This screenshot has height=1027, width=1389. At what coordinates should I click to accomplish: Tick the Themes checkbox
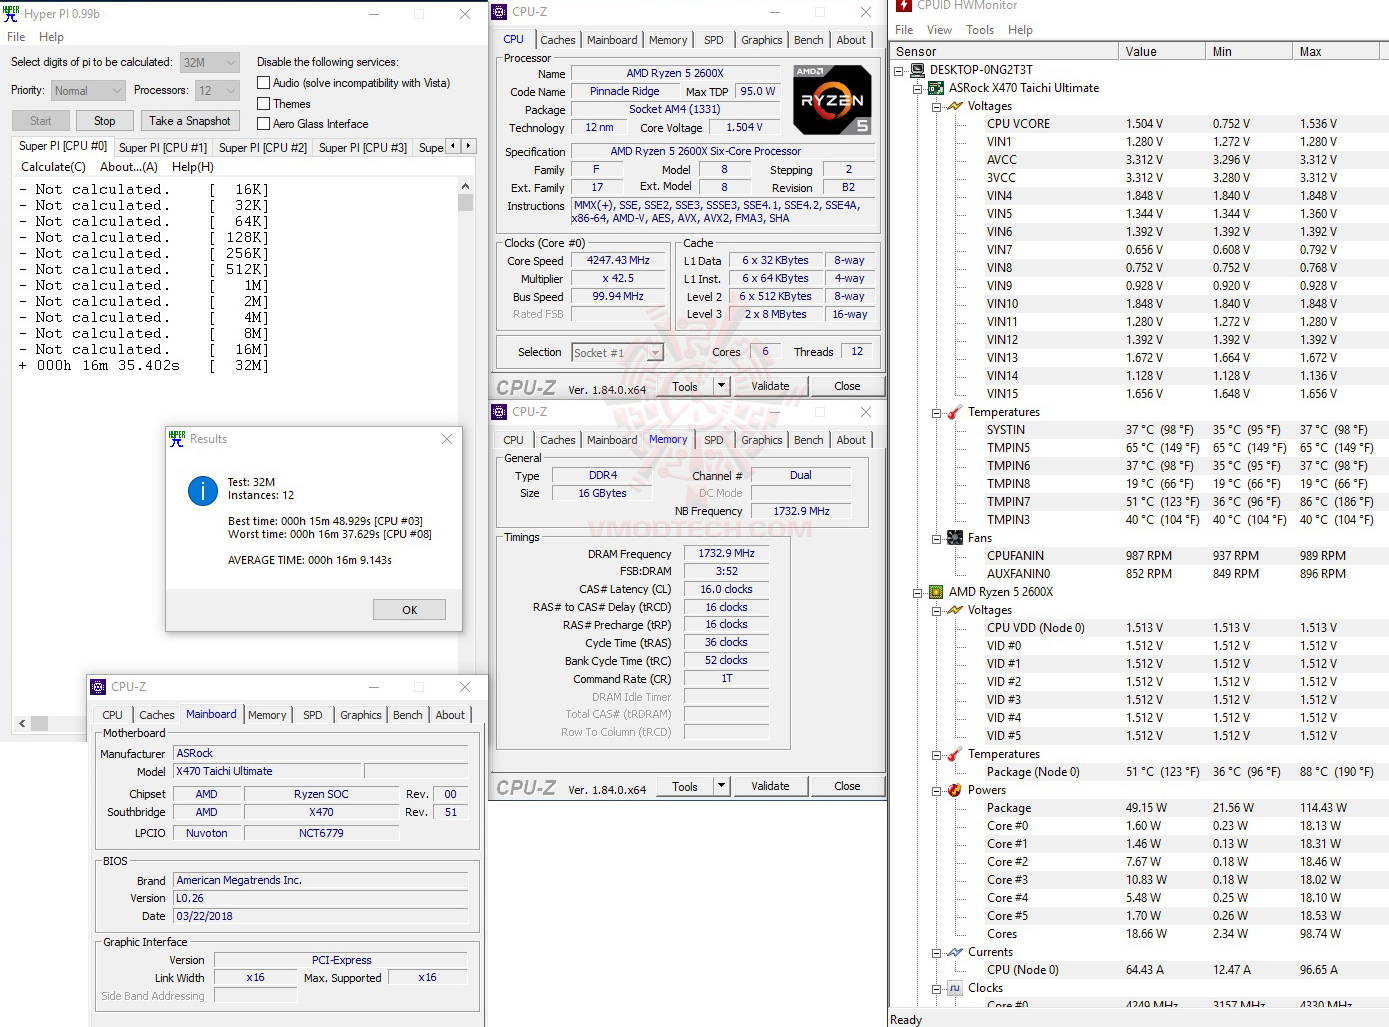click(264, 104)
